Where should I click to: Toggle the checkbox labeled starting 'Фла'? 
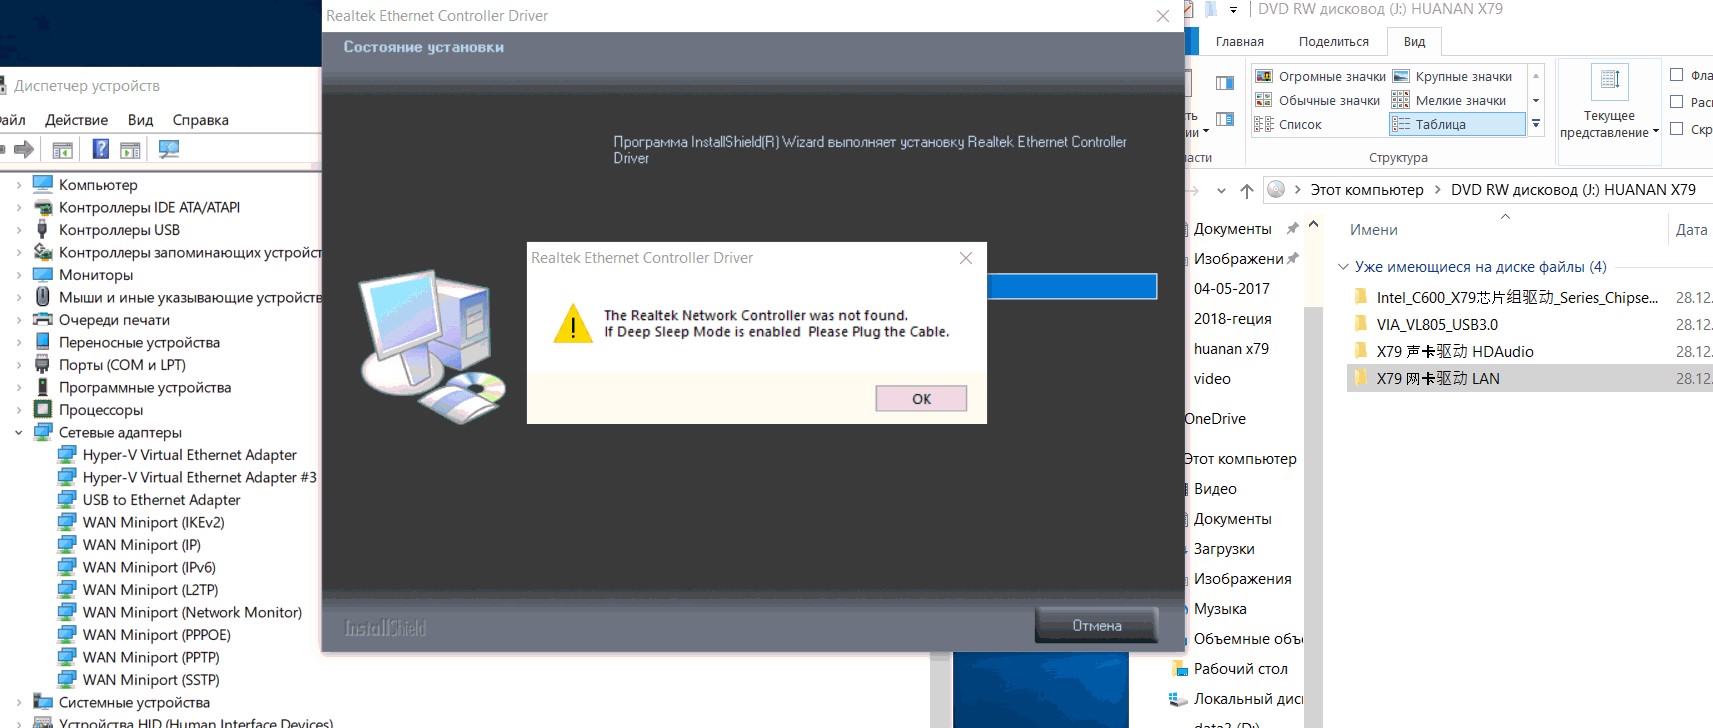[x=1677, y=75]
